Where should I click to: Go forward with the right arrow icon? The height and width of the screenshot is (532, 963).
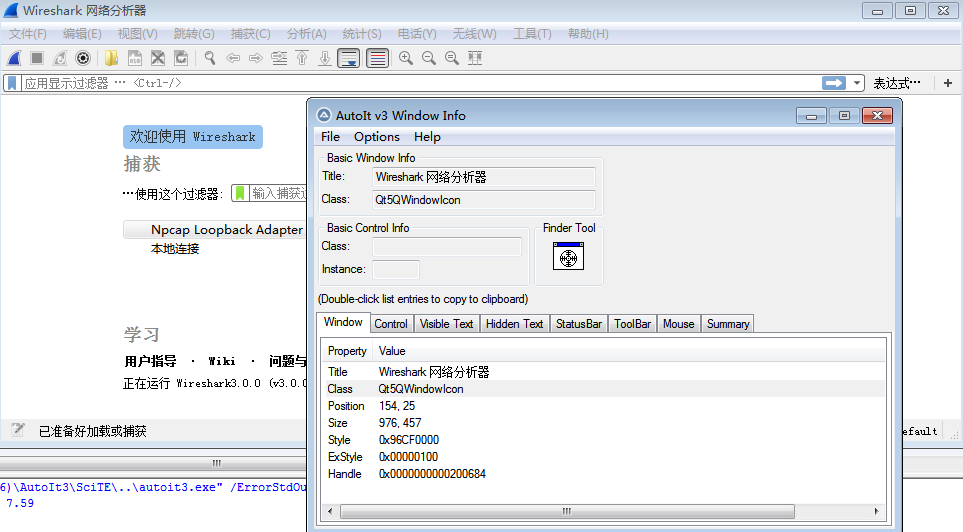pos(256,58)
